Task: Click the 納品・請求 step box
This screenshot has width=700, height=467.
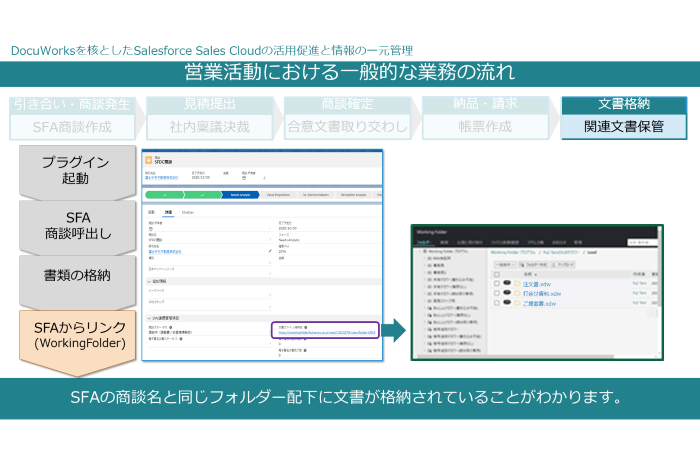Action: 485,118
